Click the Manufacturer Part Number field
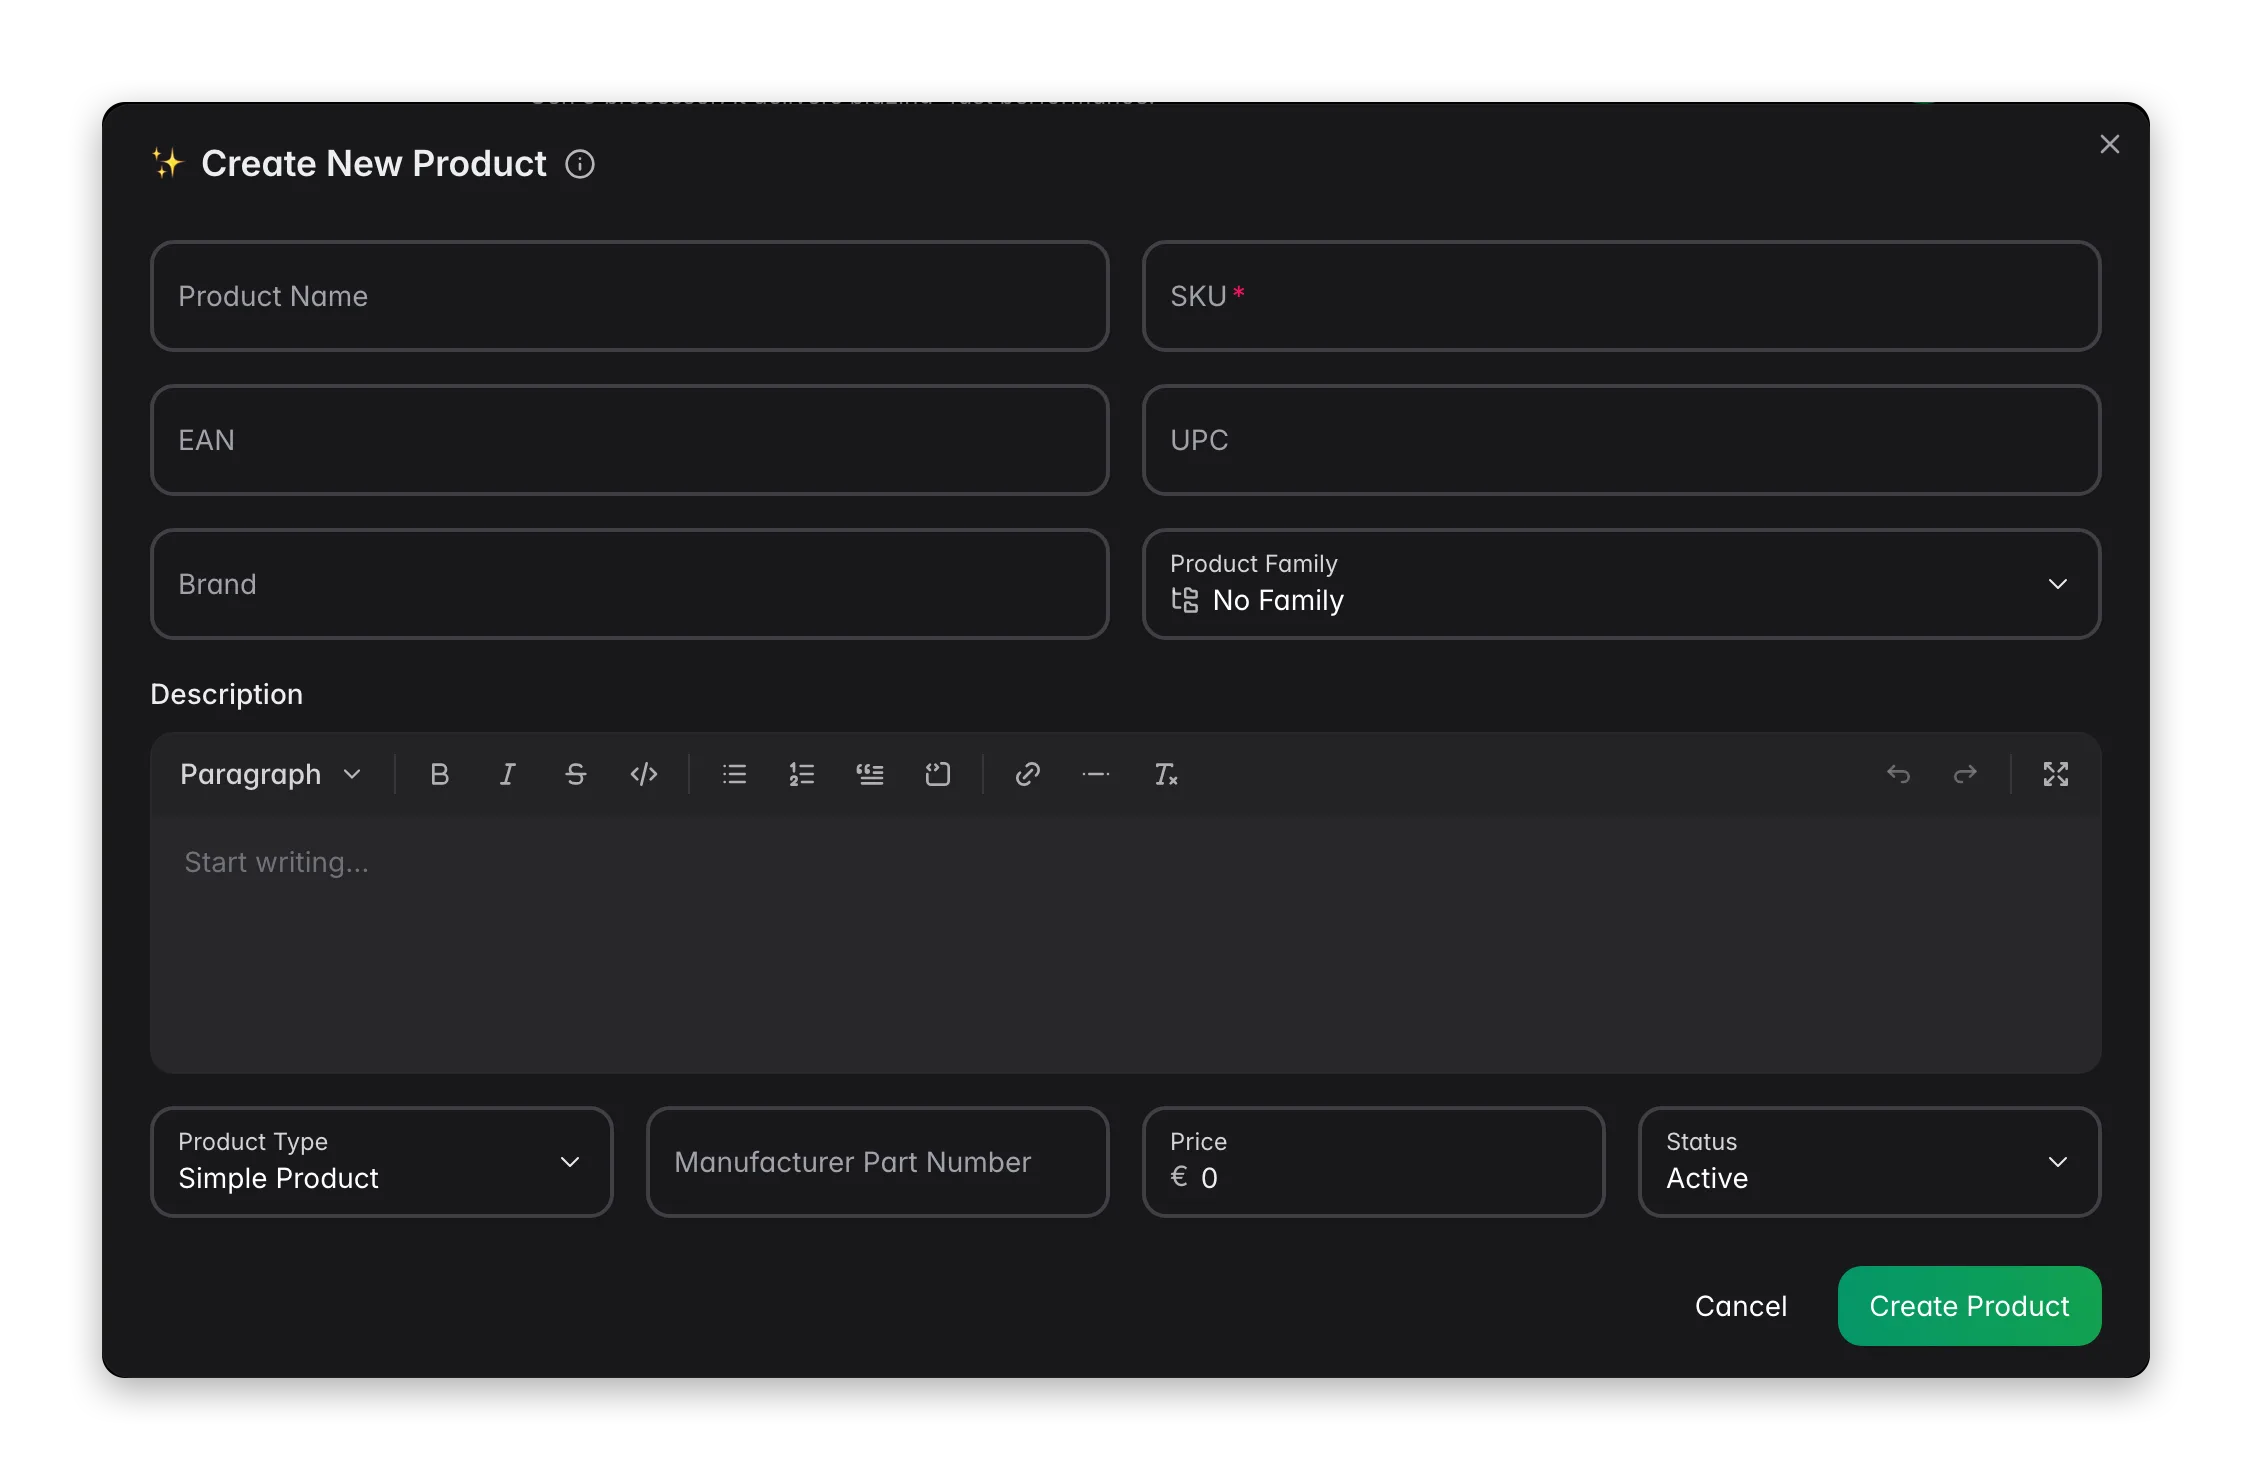The image size is (2252, 1480). coord(877,1162)
